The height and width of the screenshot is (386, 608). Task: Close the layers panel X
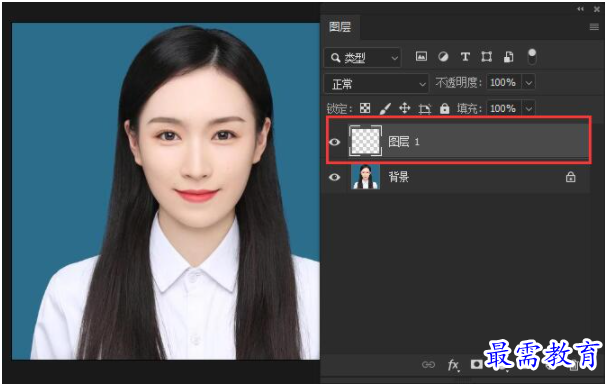pyautogui.click(x=597, y=9)
